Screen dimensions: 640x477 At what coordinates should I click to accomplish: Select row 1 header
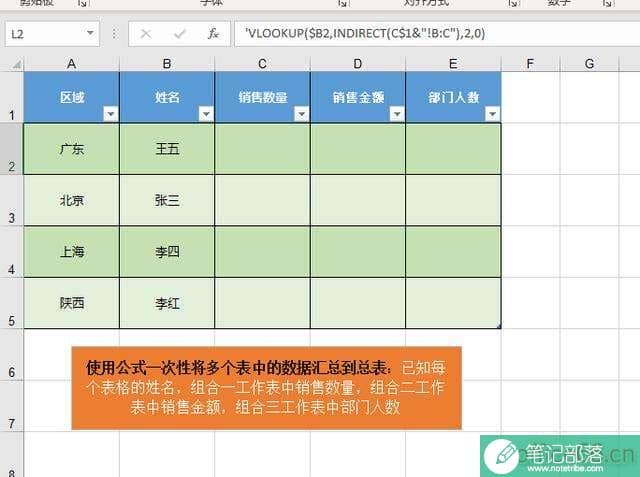pyautogui.click(x=12, y=97)
